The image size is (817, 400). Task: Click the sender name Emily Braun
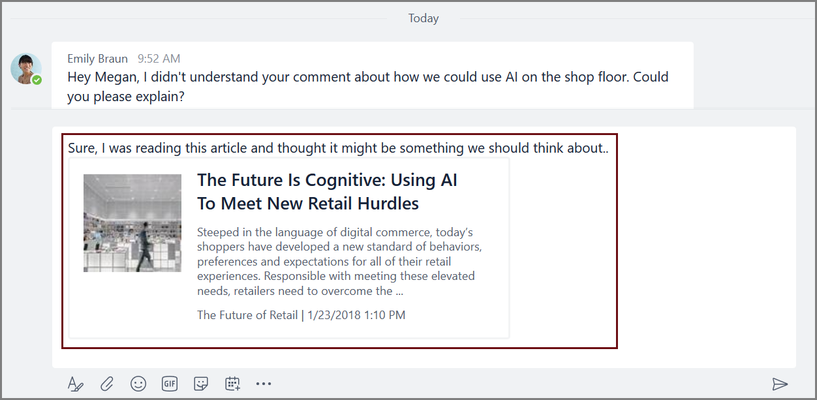[97, 58]
